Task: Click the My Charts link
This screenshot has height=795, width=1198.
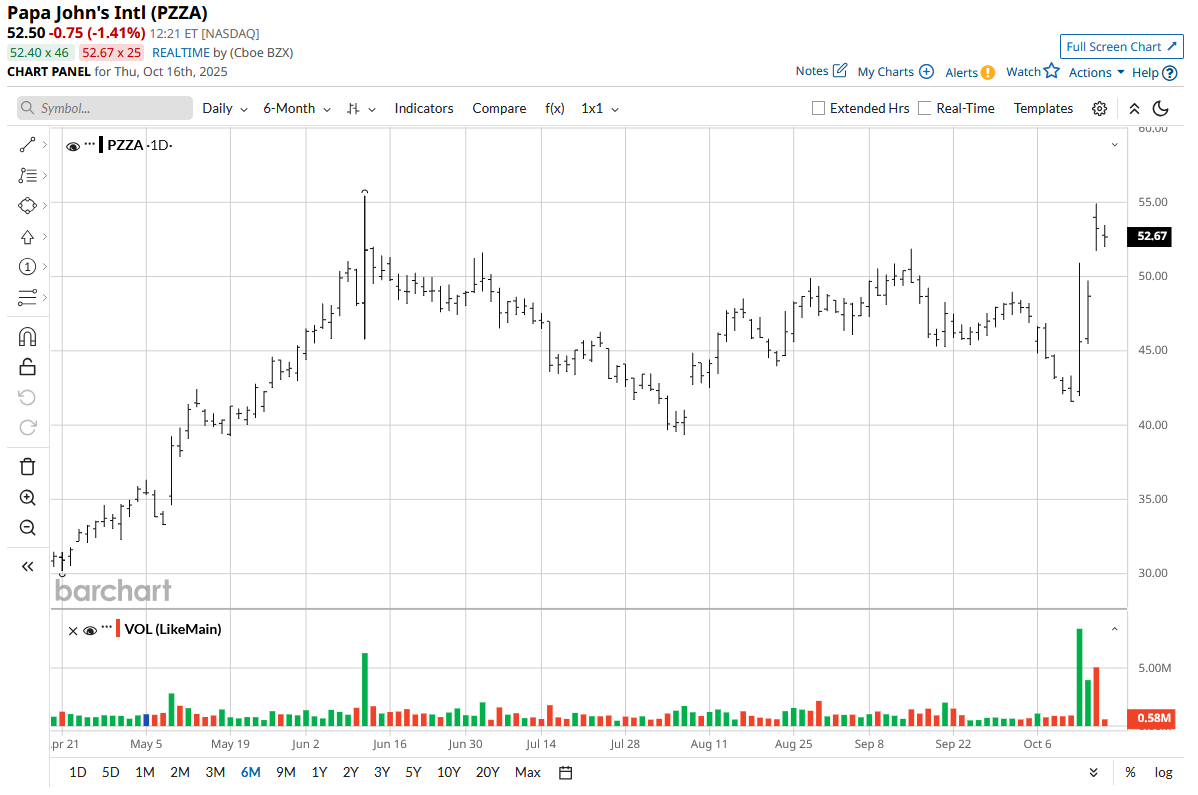Action: [x=886, y=72]
